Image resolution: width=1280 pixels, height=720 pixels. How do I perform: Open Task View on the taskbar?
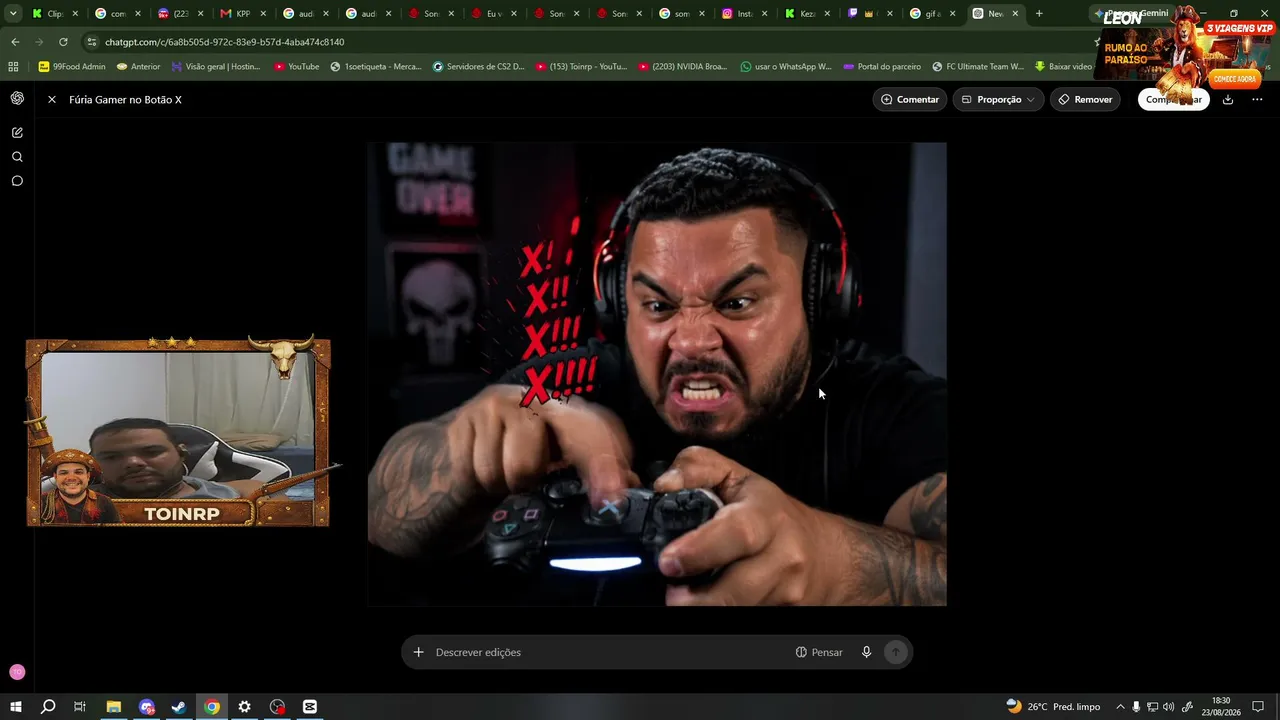(80, 707)
